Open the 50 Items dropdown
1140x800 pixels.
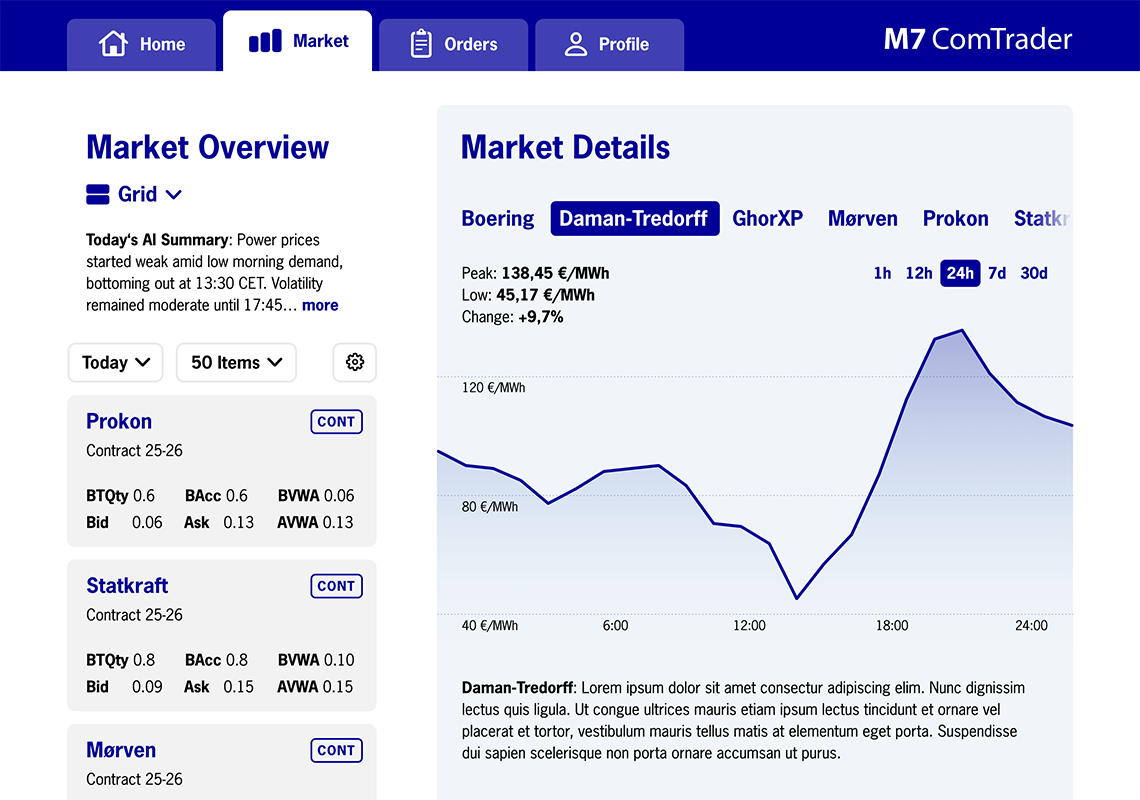coord(236,362)
